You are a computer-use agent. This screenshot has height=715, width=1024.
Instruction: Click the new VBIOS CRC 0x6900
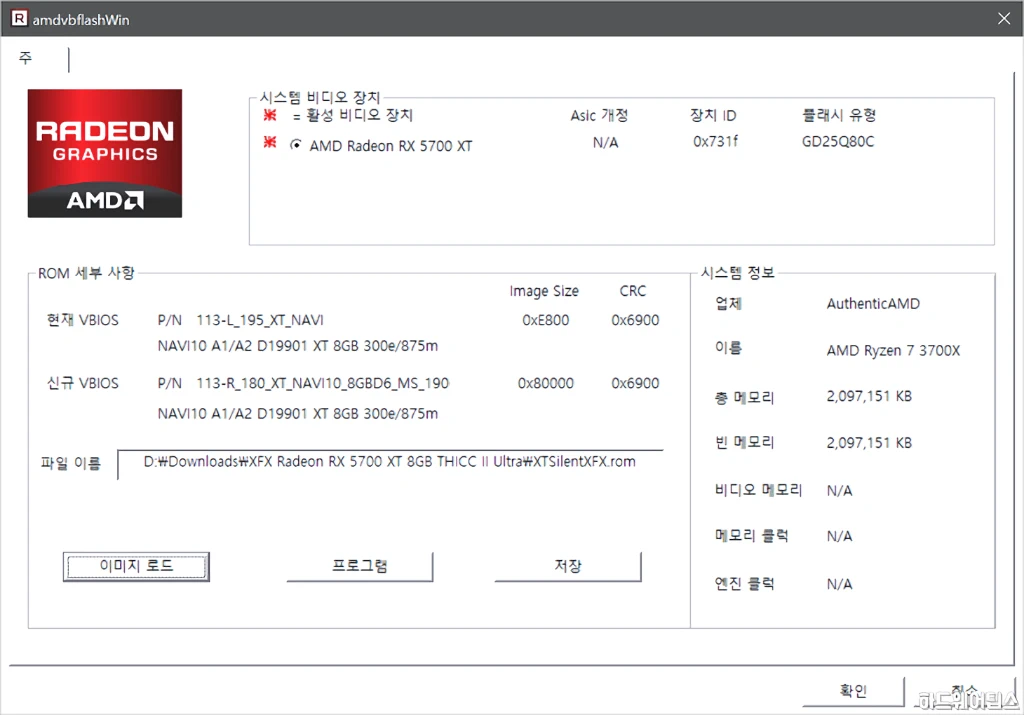(635, 383)
